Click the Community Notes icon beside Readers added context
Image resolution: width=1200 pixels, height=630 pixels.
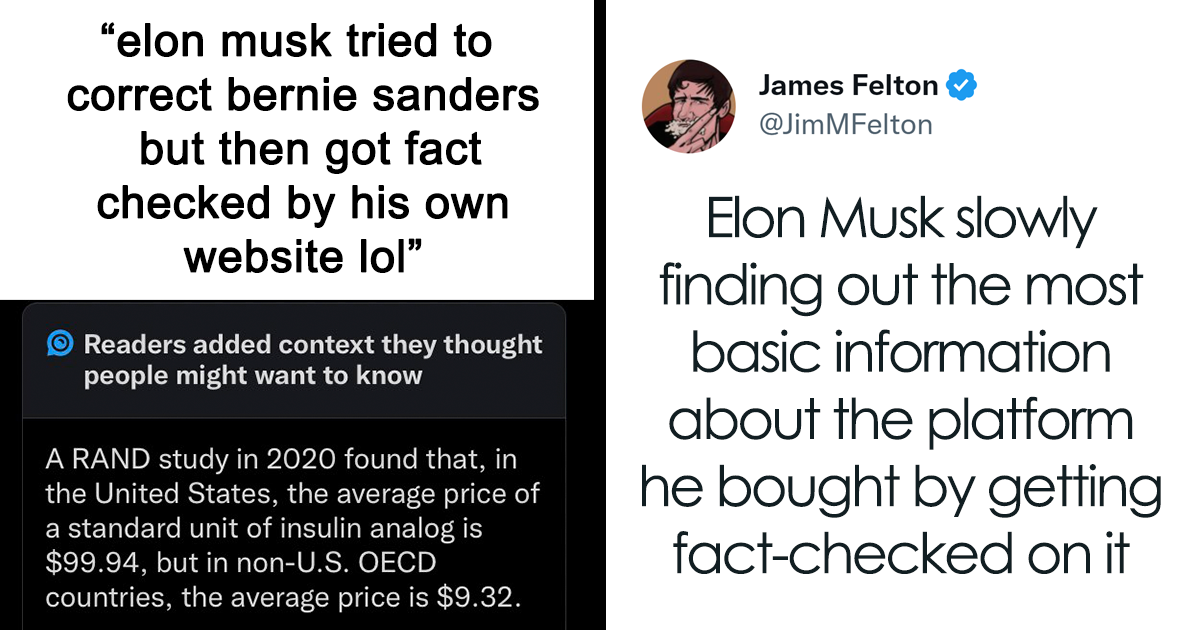pyautogui.click(x=60, y=345)
